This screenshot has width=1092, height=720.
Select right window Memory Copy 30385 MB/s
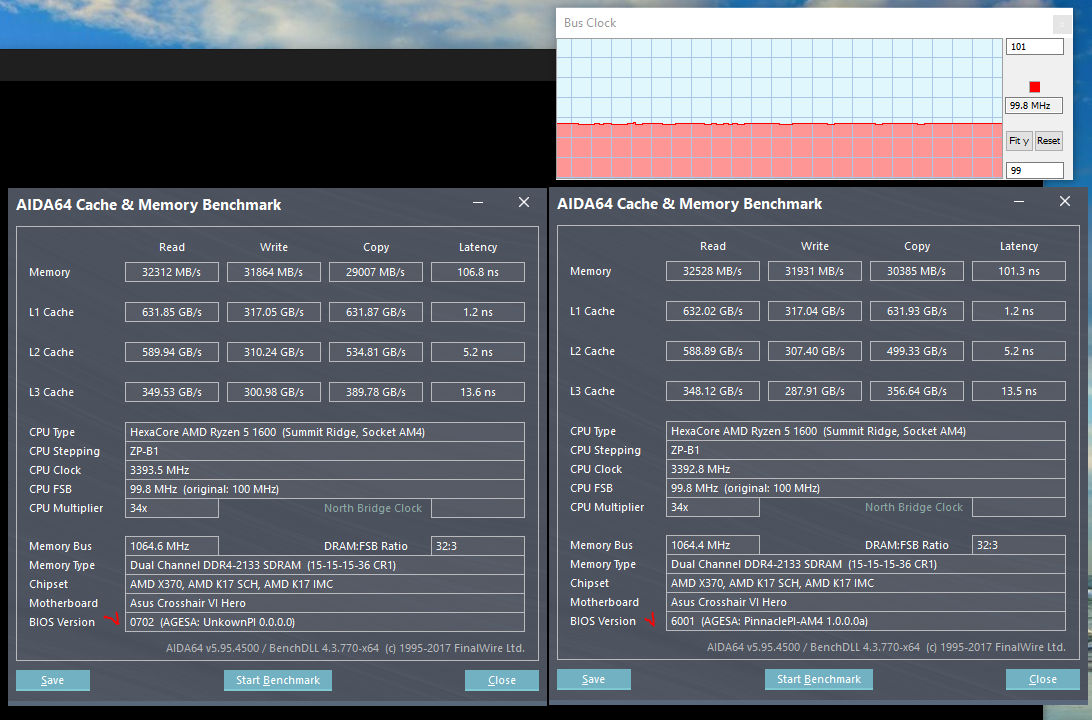click(x=916, y=271)
